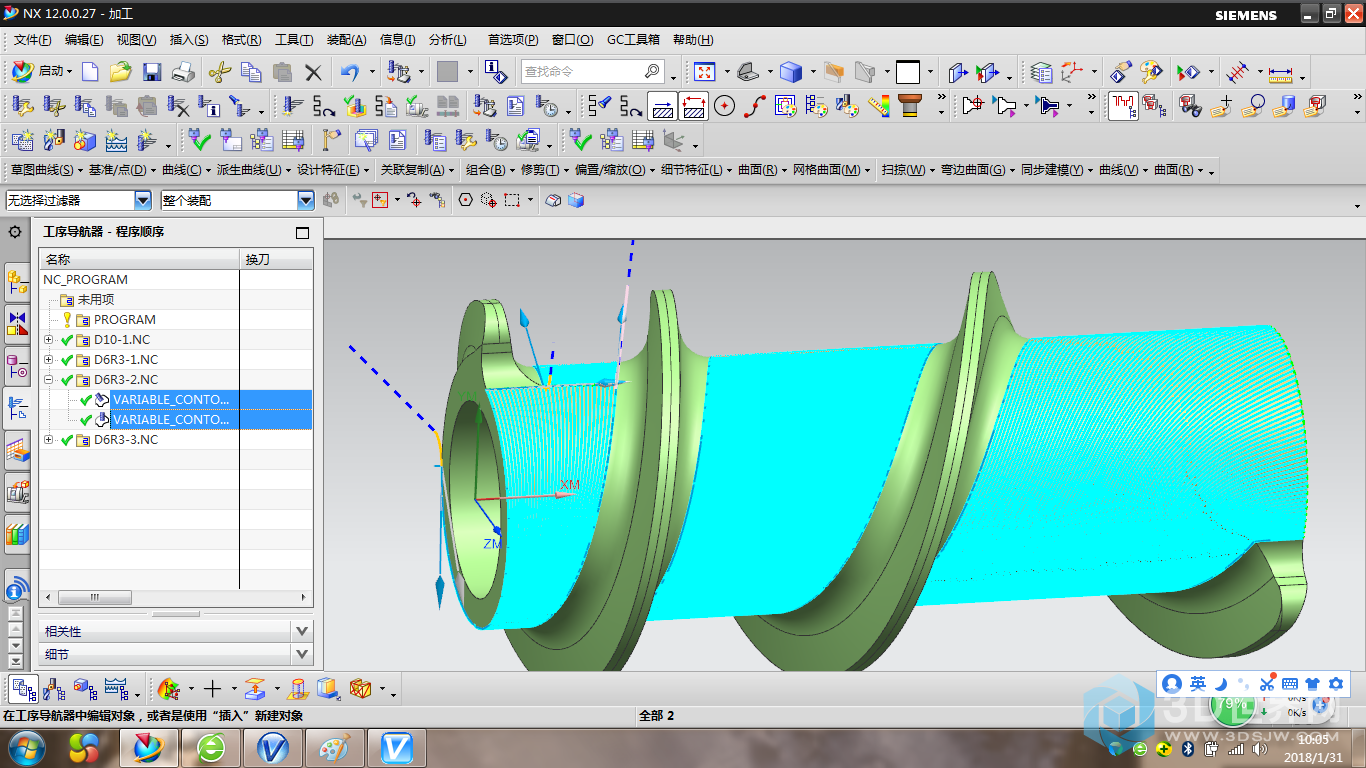The width and height of the screenshot is (1366, 768).
Task: Open the 草图曲线(S) toolbar menu
Action: 45,170
